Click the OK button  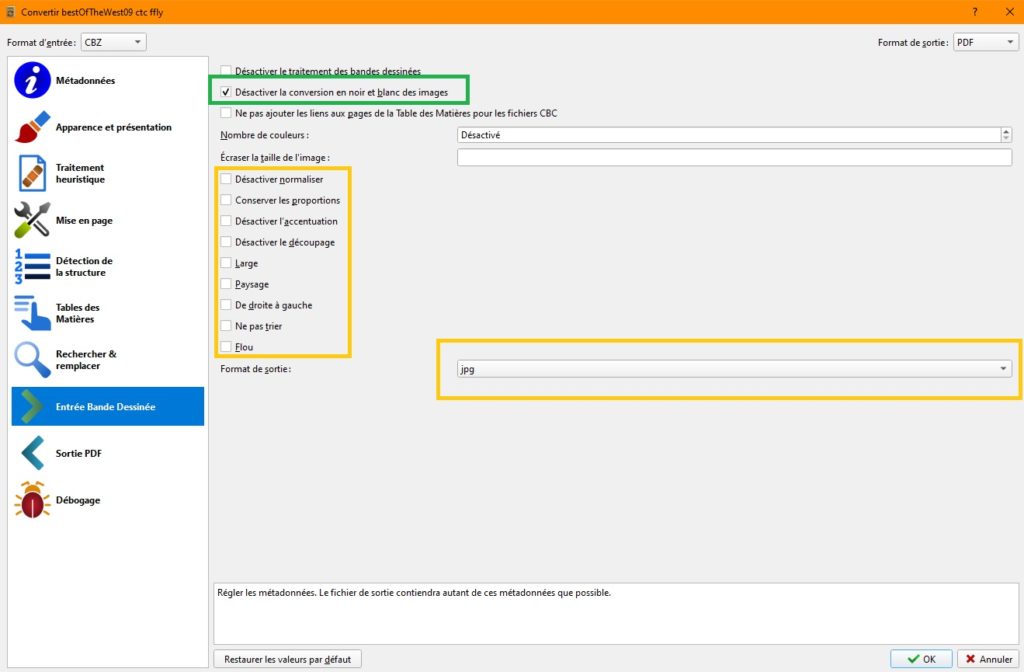[921, 659]
